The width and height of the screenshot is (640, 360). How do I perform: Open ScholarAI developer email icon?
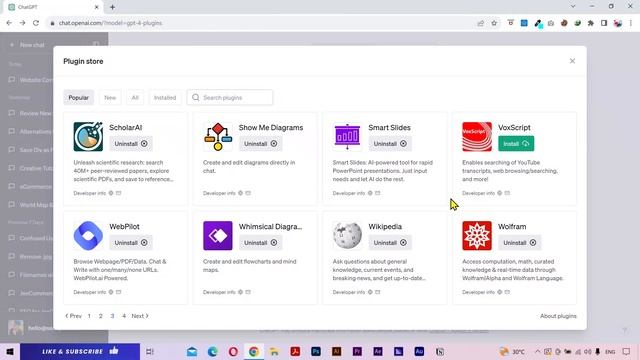(118, 193)
